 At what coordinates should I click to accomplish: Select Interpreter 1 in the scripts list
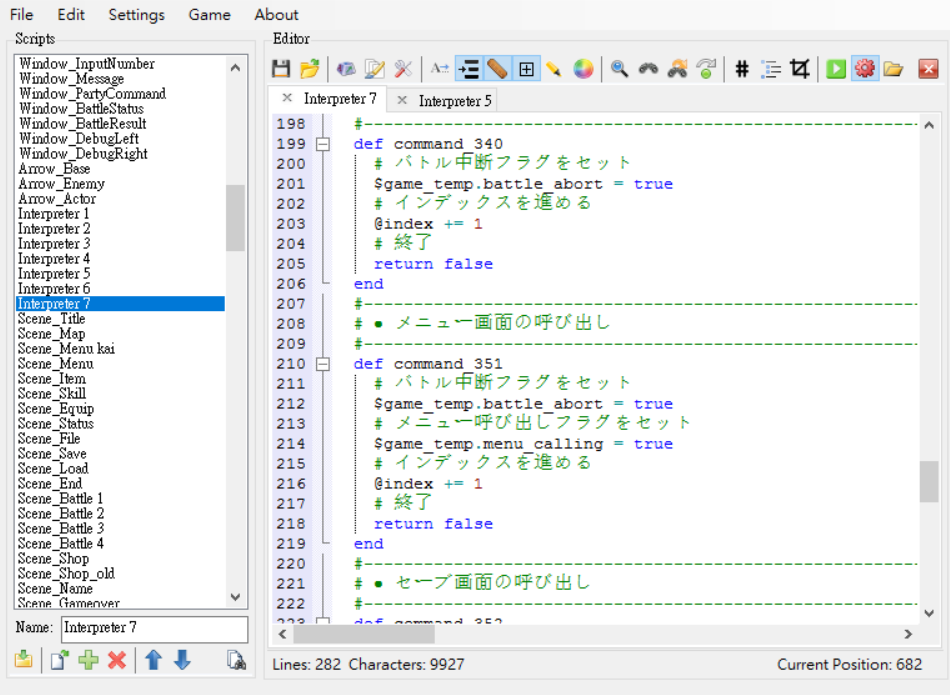(x=120, y=214)
